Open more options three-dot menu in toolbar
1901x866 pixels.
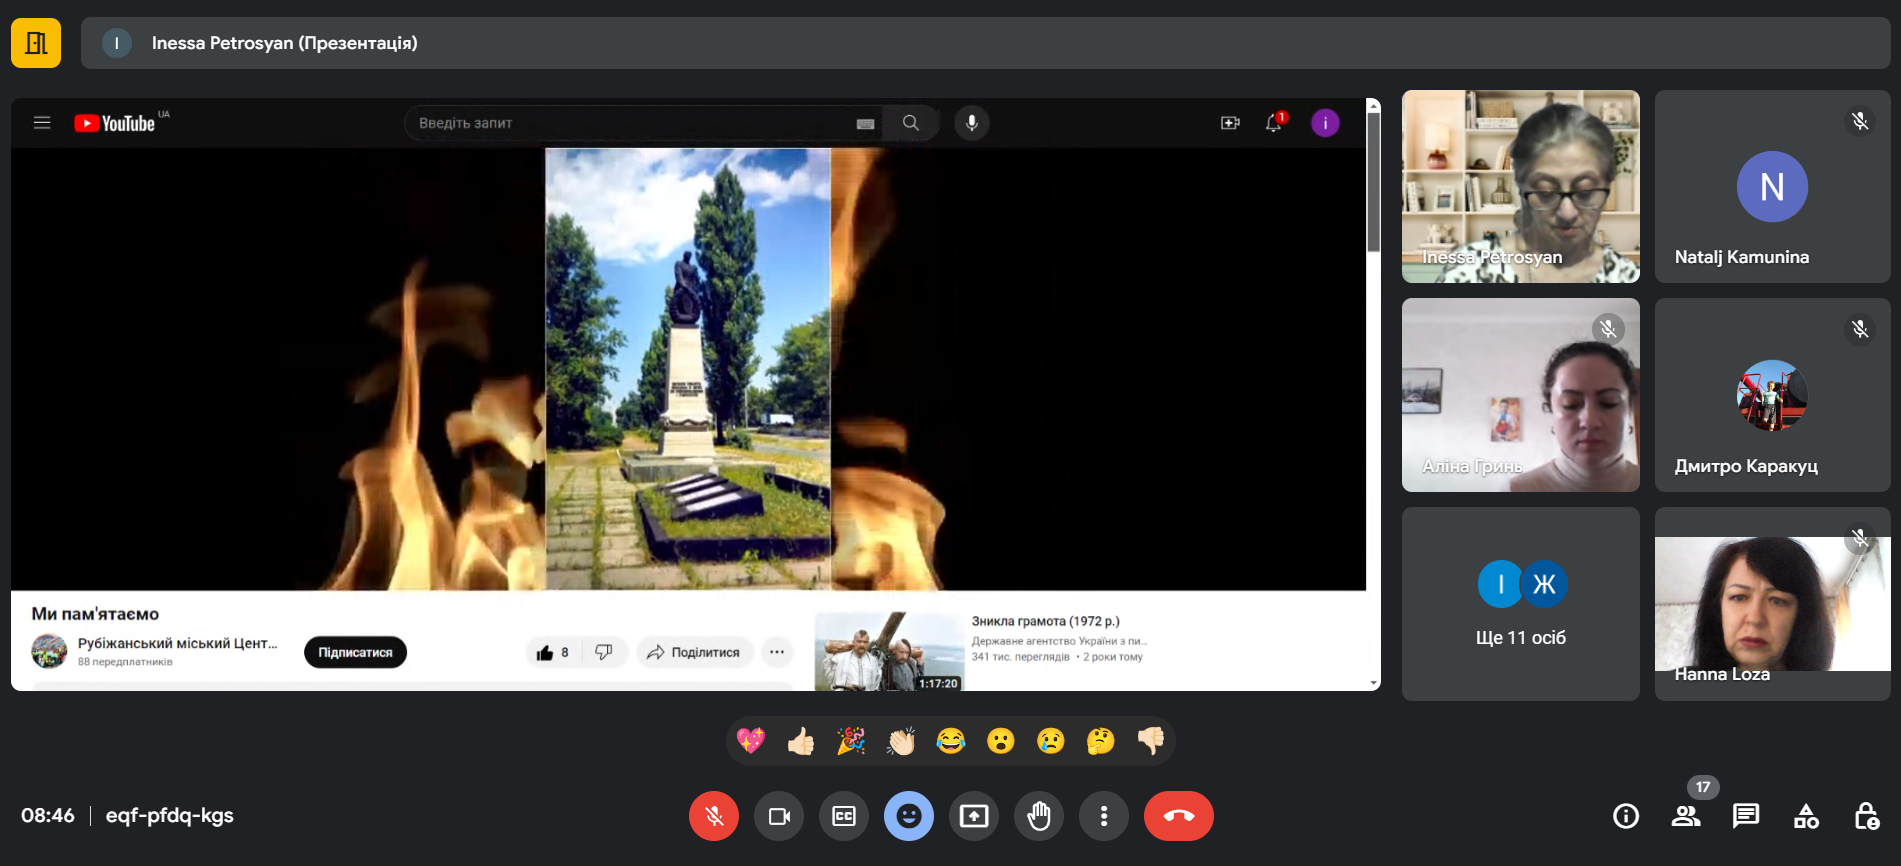click(1104, 816)
